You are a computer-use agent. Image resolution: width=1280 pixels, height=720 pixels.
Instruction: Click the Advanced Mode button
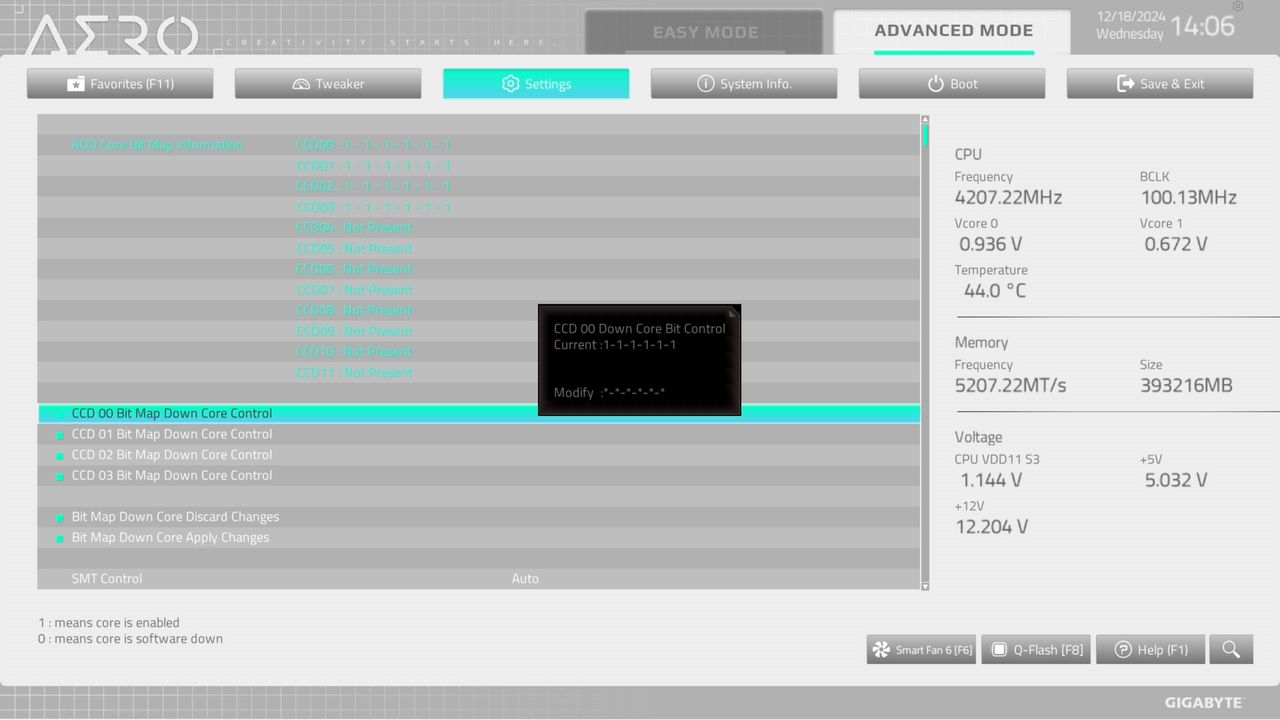point(953,31)
